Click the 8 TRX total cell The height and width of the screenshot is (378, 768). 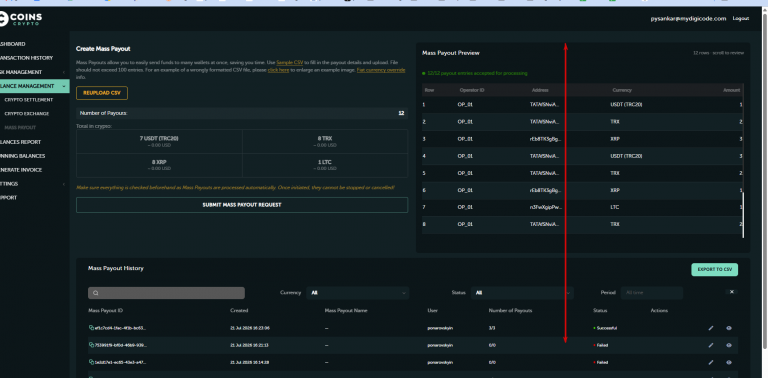[325, 142]
